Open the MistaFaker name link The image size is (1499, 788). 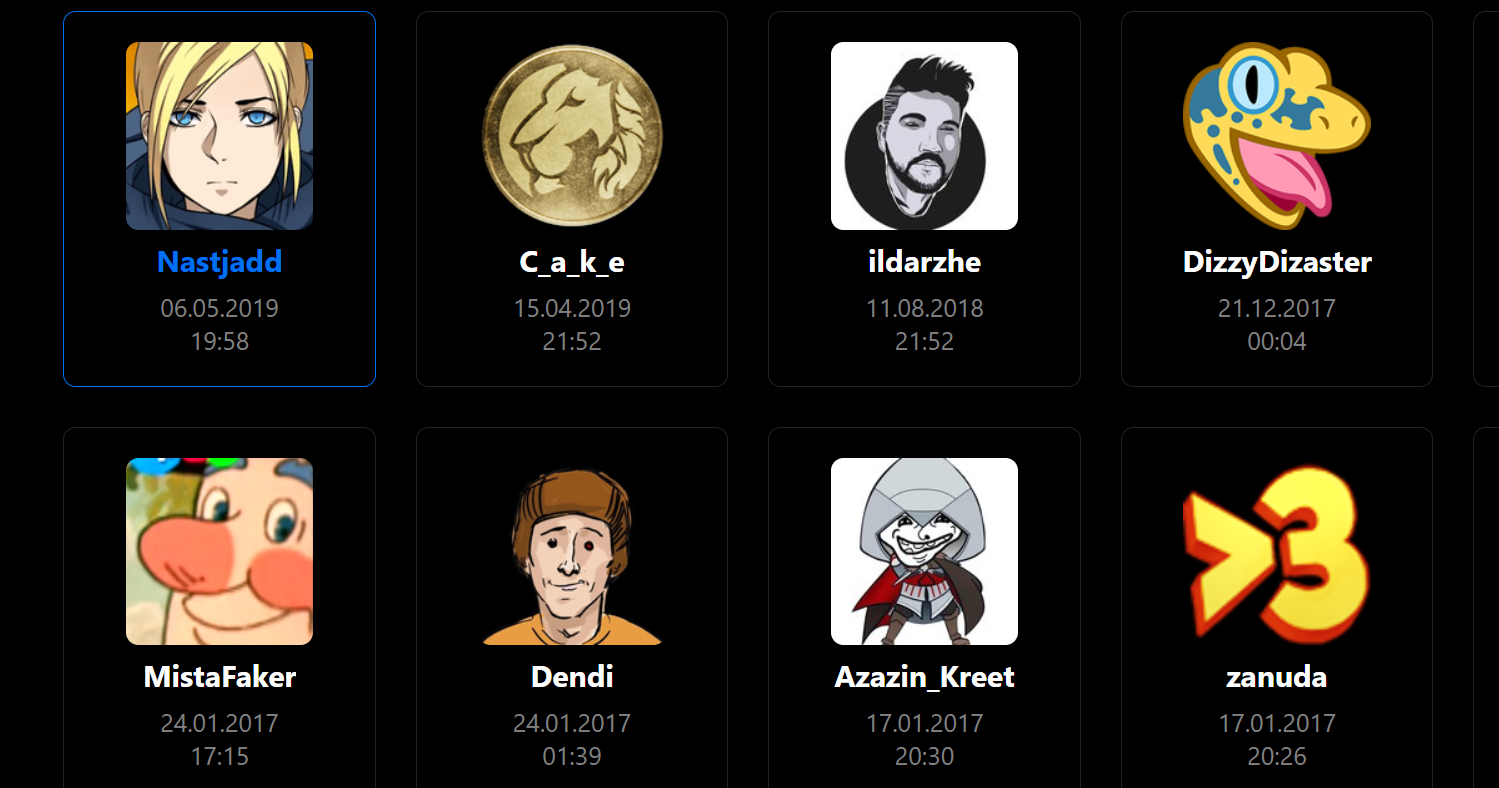coord(219,677)
